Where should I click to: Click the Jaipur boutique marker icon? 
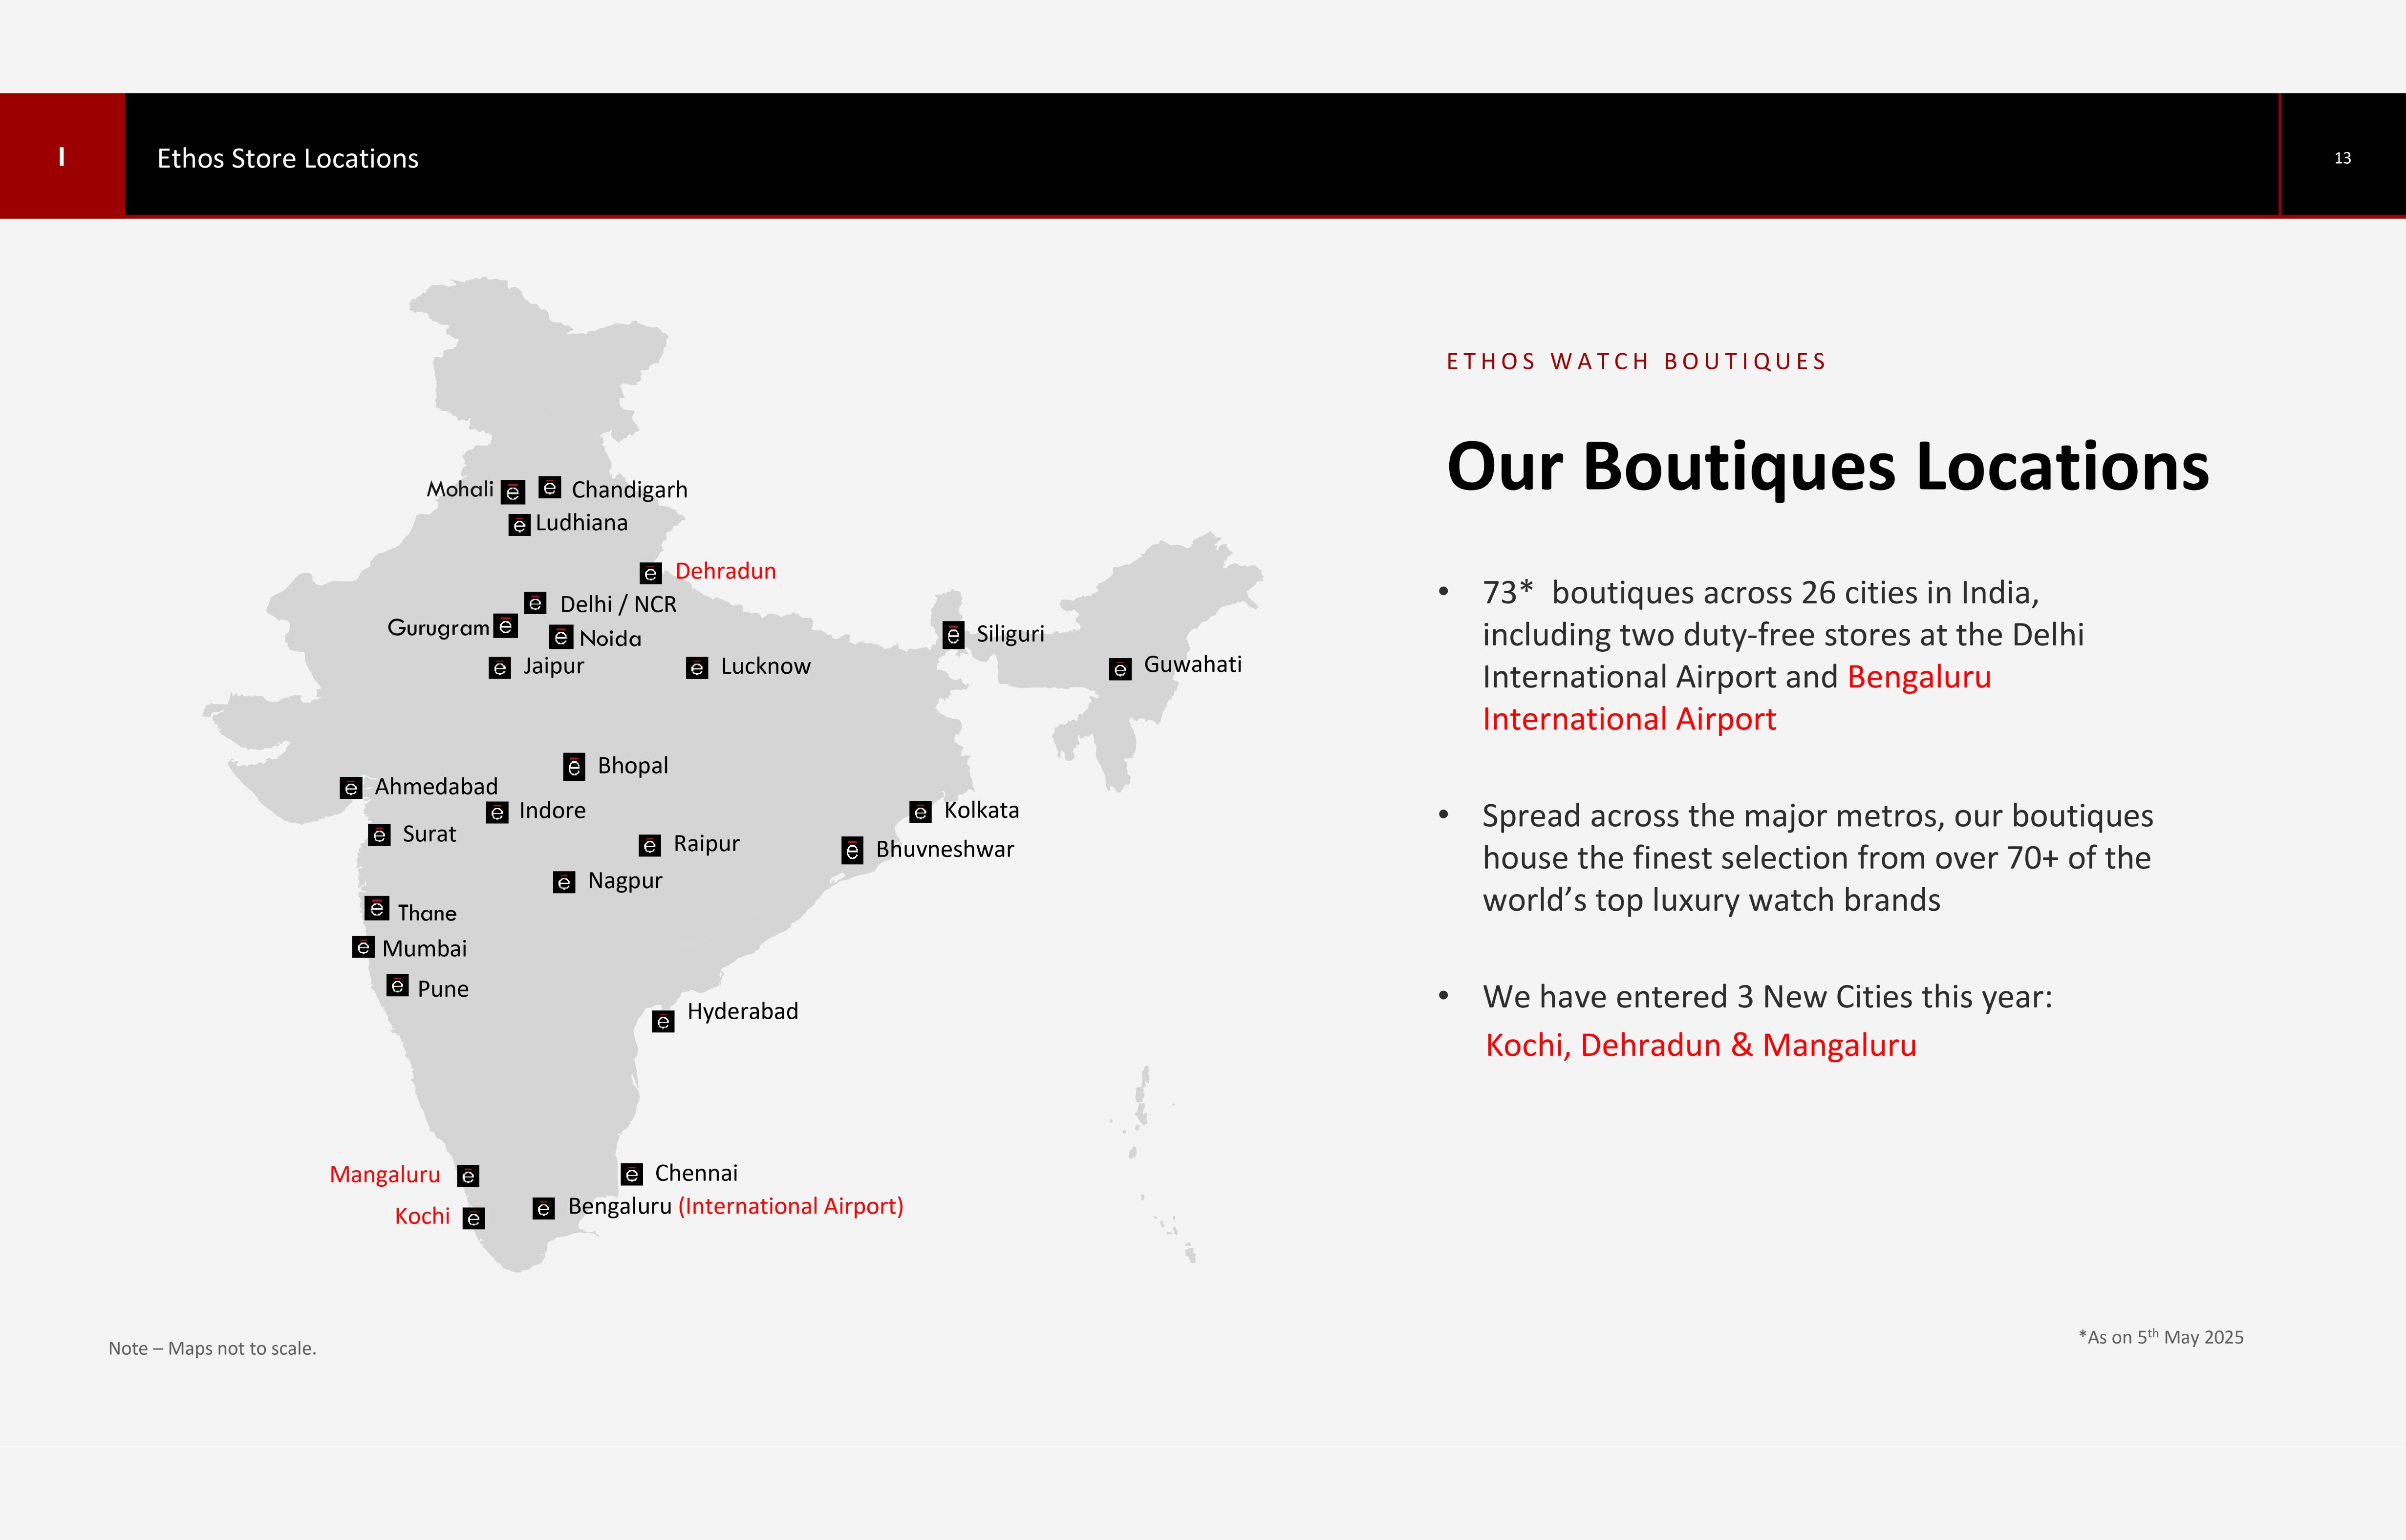[500, 668]
